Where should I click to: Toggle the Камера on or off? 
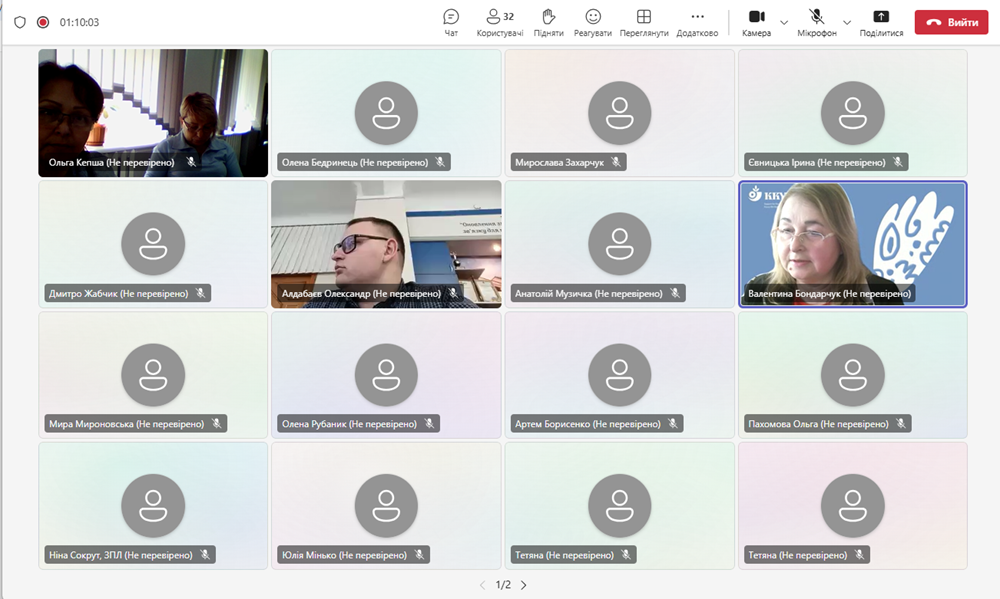click(756, 22)
